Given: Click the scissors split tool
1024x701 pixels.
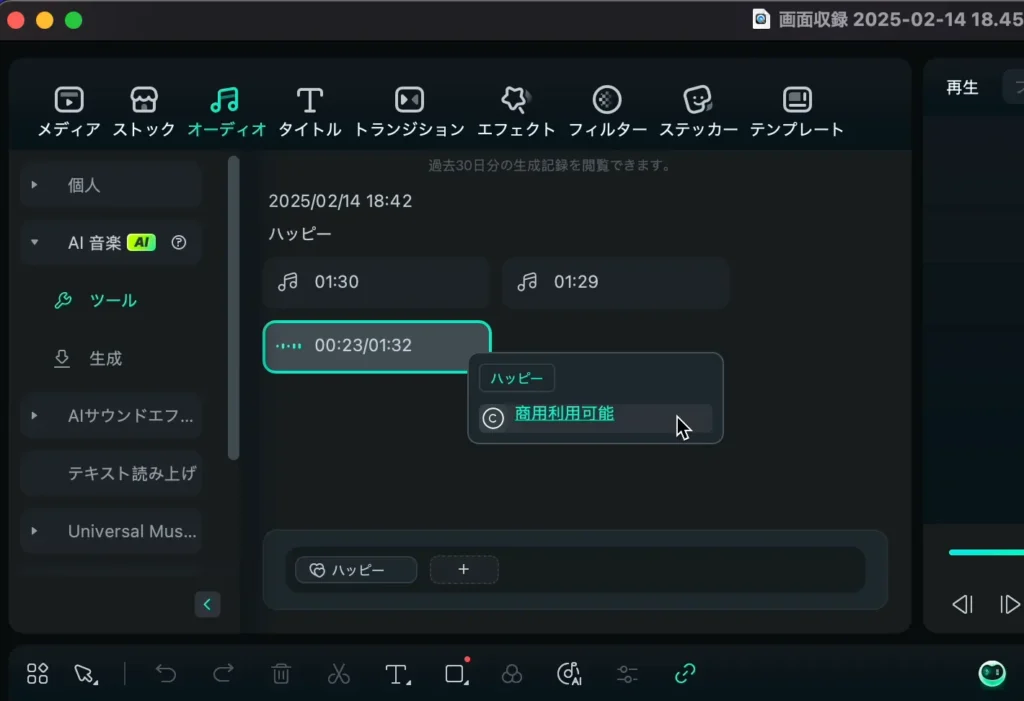Looking at the screenshot, I should pos(339,674).
